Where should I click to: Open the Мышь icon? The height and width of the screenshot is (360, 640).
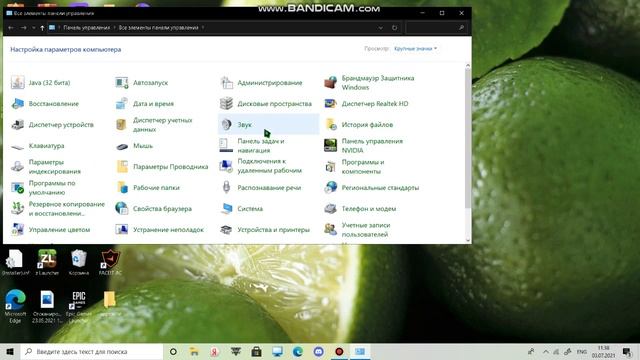(x=122, y=146)
